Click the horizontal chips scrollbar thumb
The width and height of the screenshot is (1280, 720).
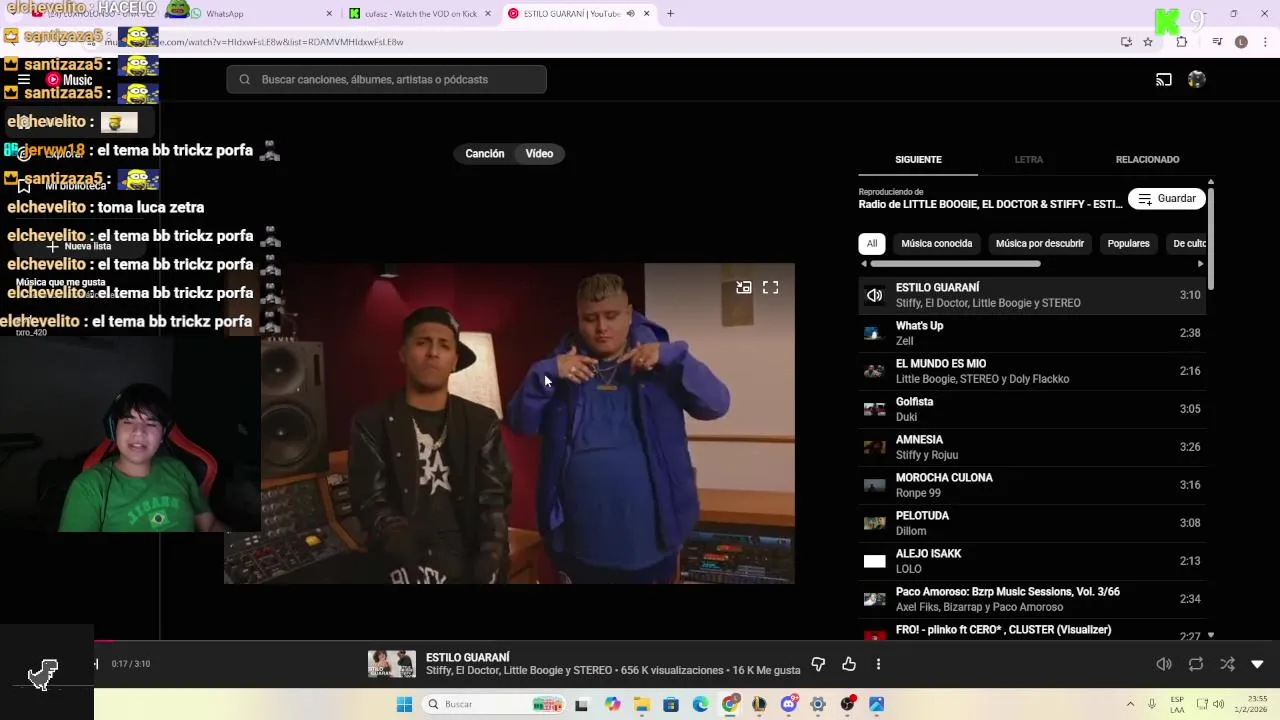[x=955, y=264]
